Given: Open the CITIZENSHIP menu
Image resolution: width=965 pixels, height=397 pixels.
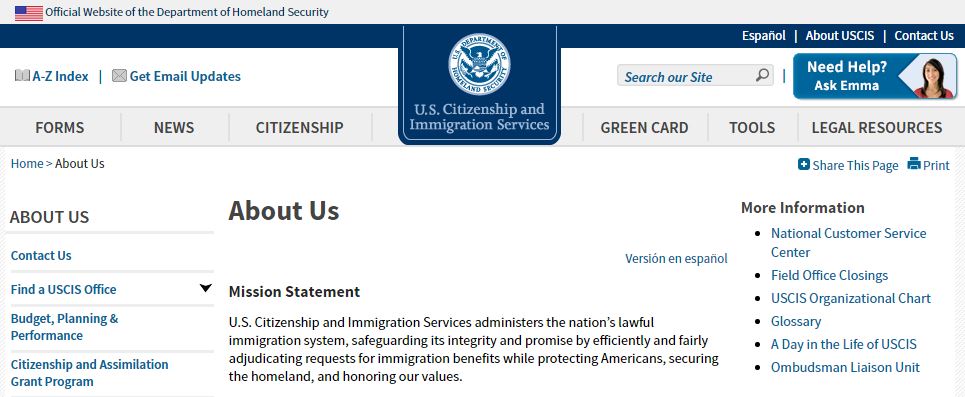Looking at the screenshot, I should click(x=300, y=127).
